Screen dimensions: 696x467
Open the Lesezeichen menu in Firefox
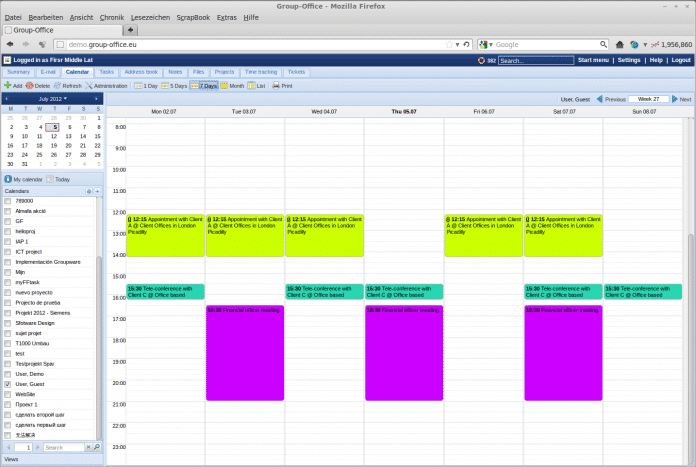[x=152, y=17]
